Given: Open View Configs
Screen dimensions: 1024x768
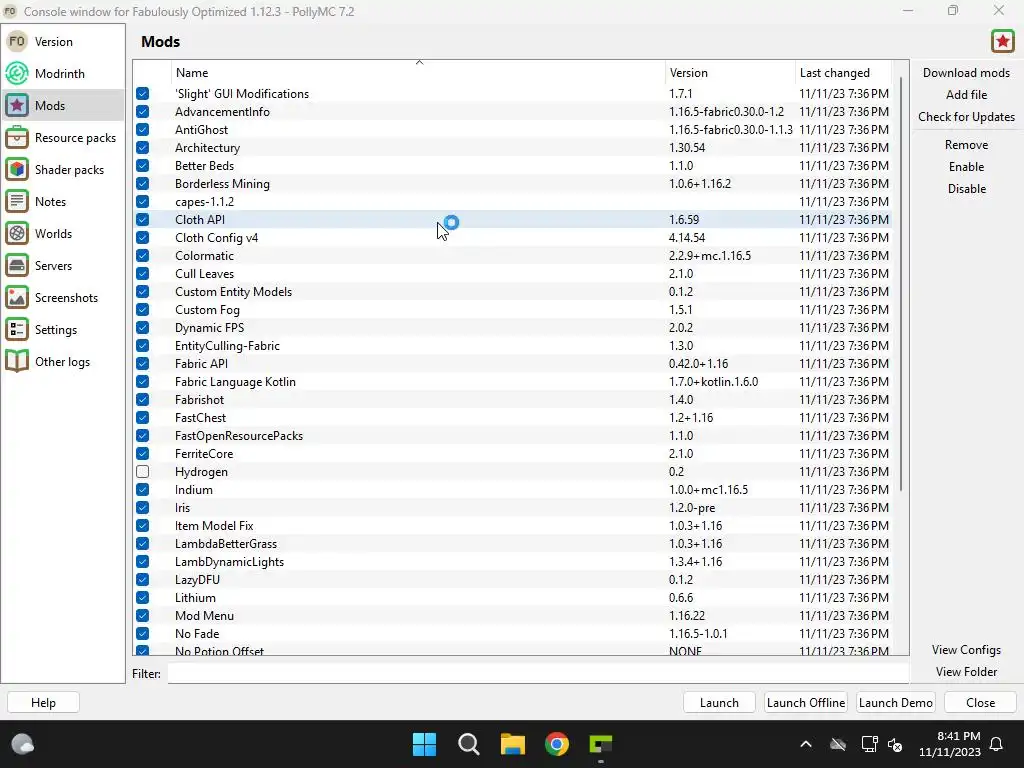Looking at the screenshot, I should tap(966, 650).
